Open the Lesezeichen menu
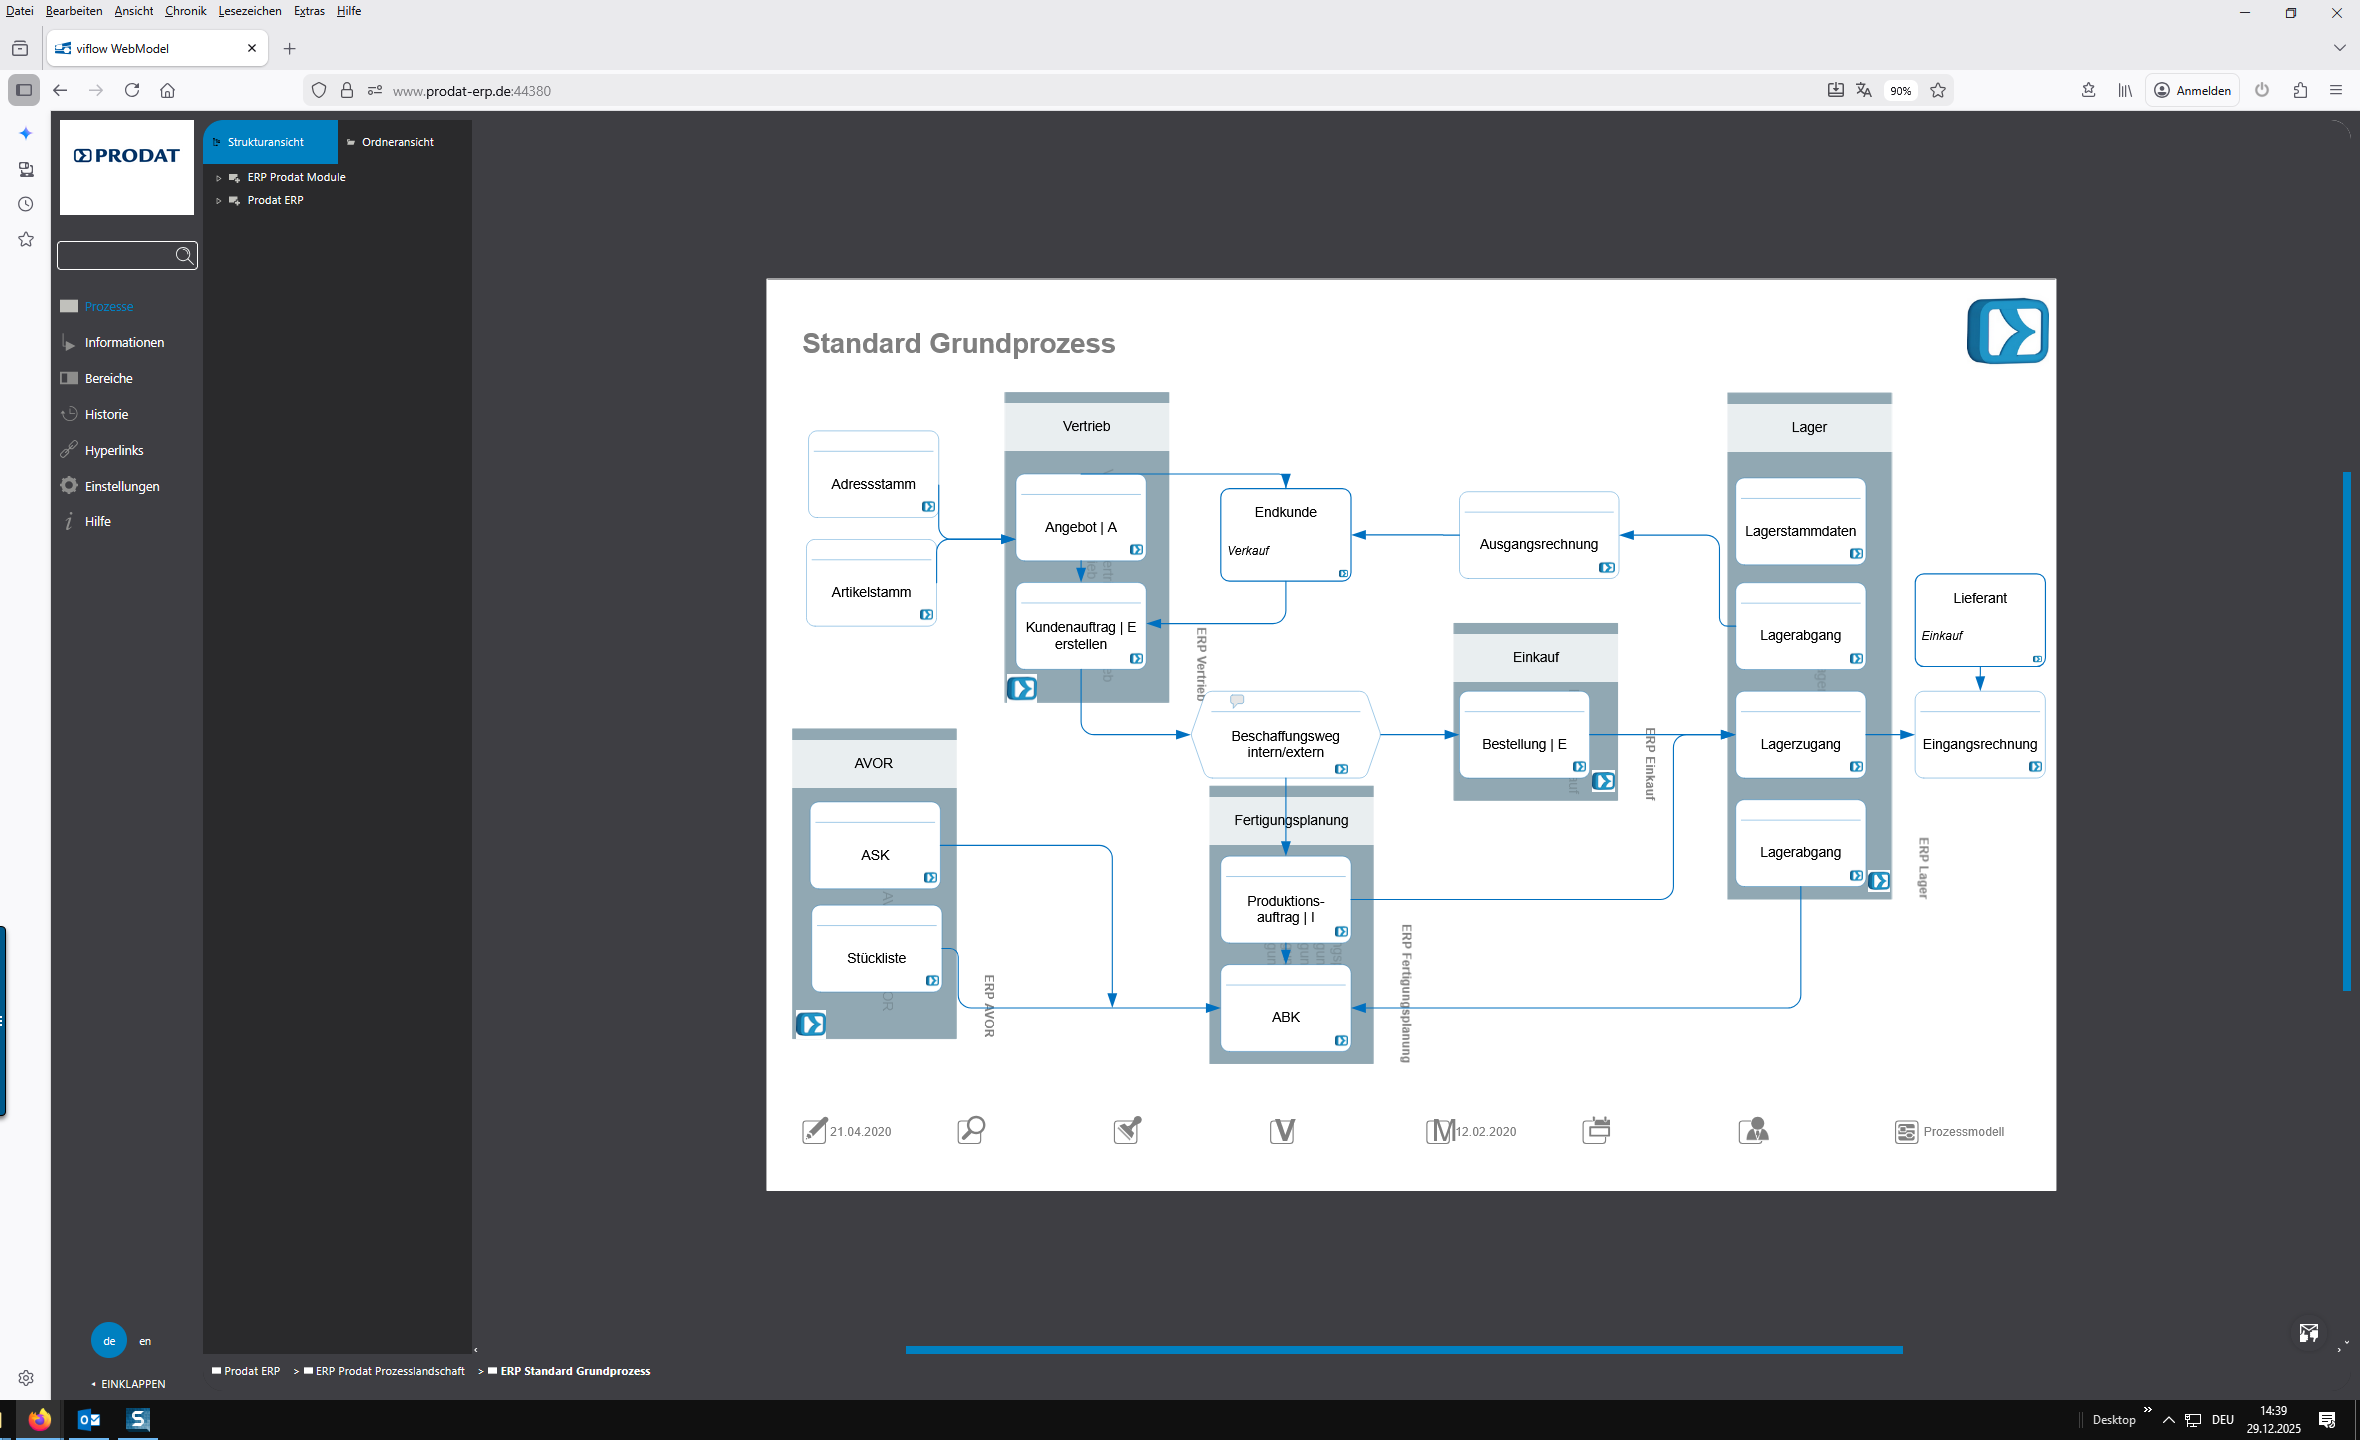The width and height of the screenshot is (2360, 1440). (249, 11)
